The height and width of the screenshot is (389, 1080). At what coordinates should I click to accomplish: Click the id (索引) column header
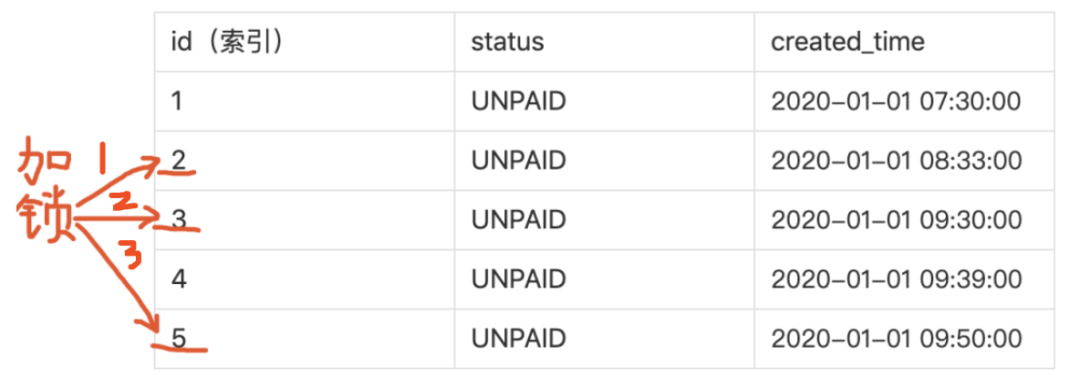point(228,42)
